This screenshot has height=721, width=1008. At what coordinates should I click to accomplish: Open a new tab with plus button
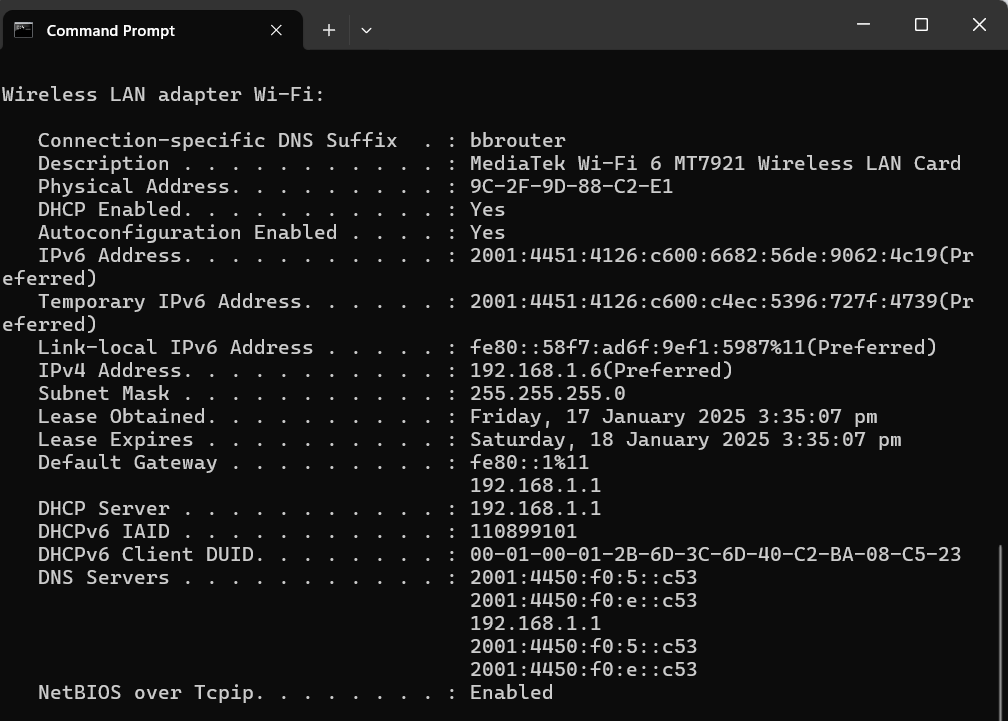(328, 30)
